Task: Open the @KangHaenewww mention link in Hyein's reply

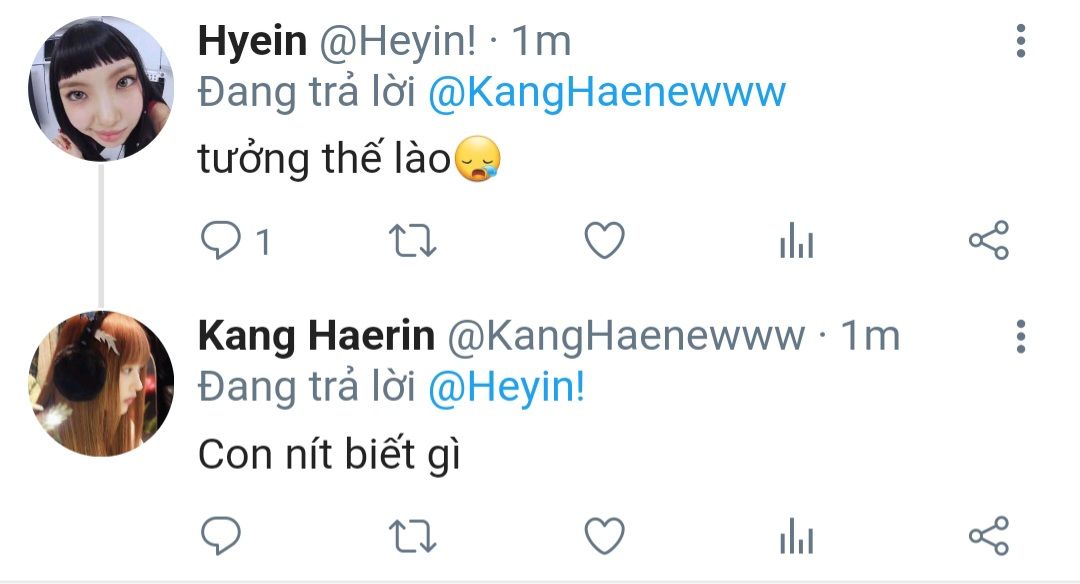Action: pos(607,93)
